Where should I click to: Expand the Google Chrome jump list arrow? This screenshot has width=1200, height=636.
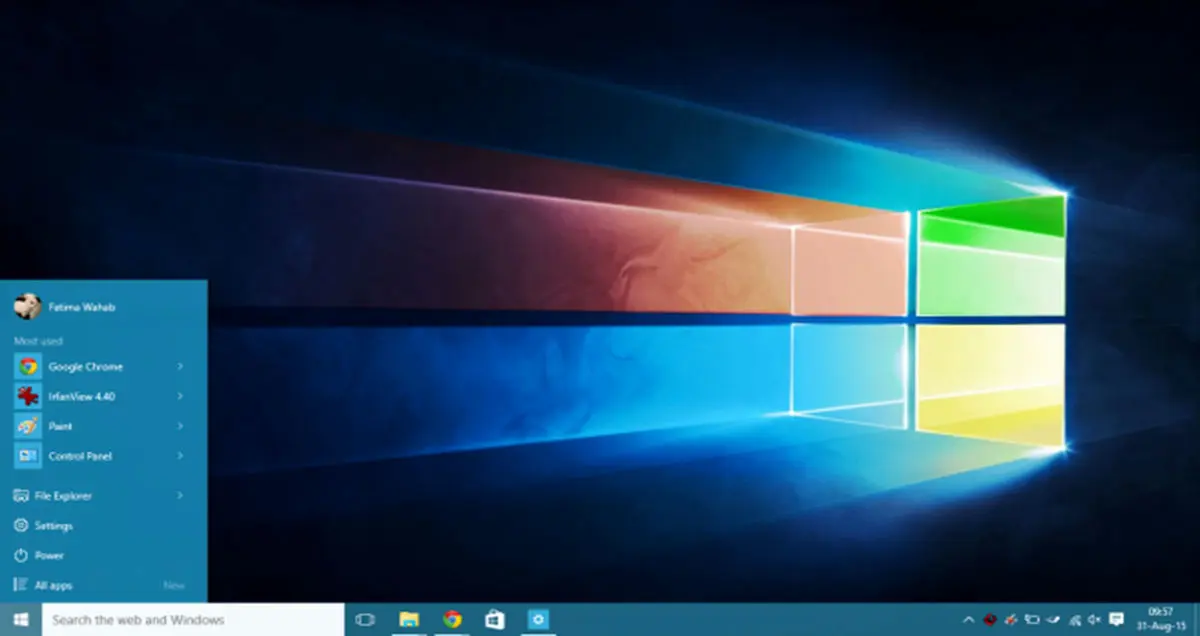tap(180, 367)
